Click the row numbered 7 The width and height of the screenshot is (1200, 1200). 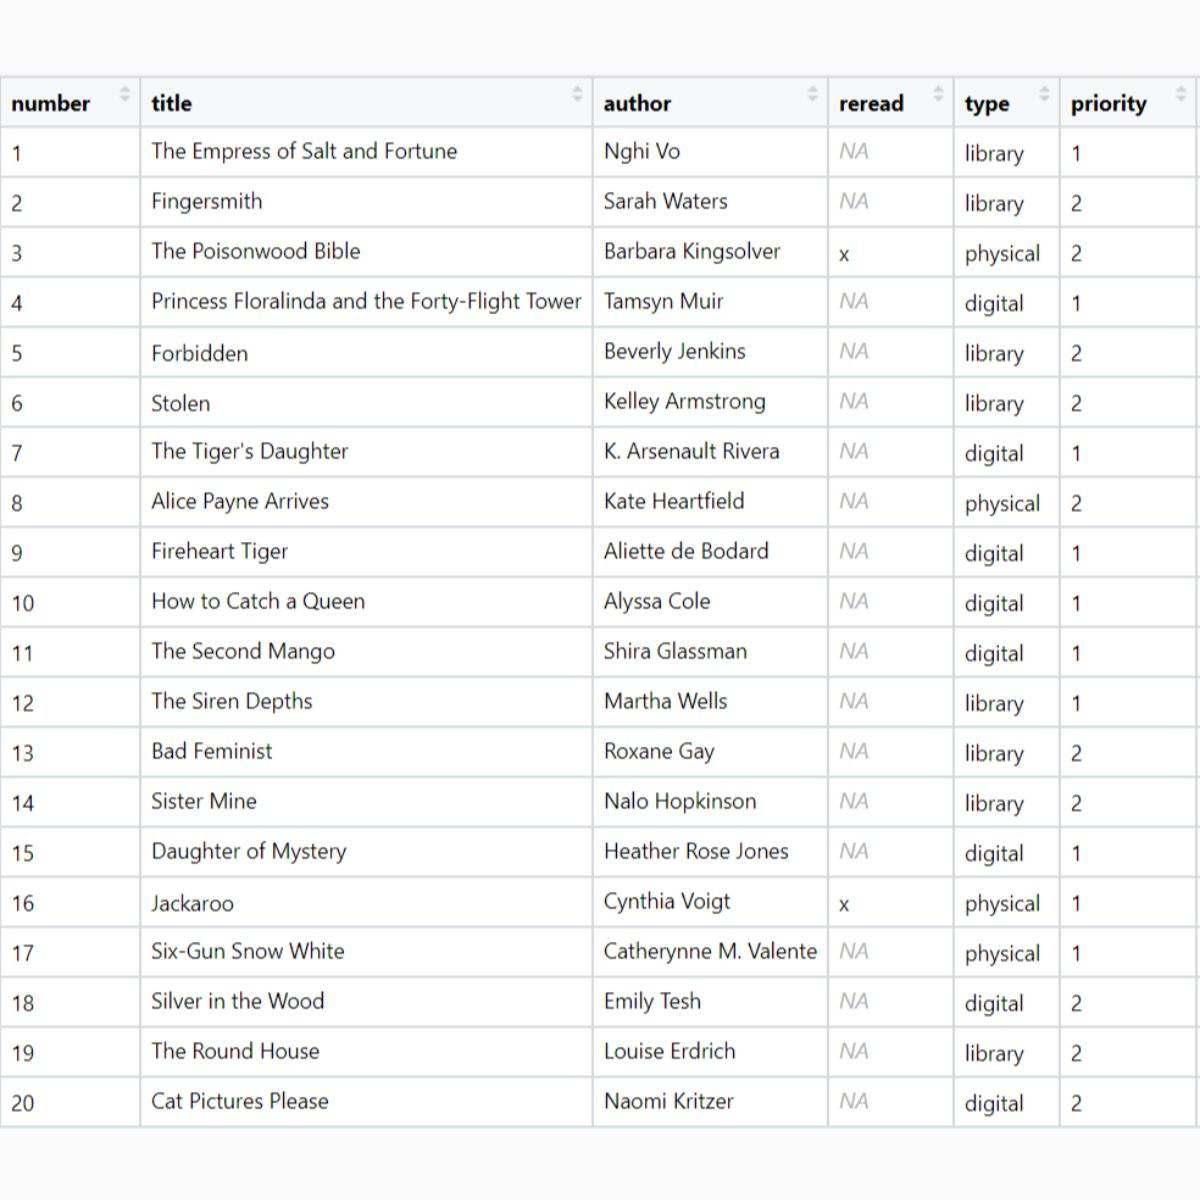[x=17, y=453]
